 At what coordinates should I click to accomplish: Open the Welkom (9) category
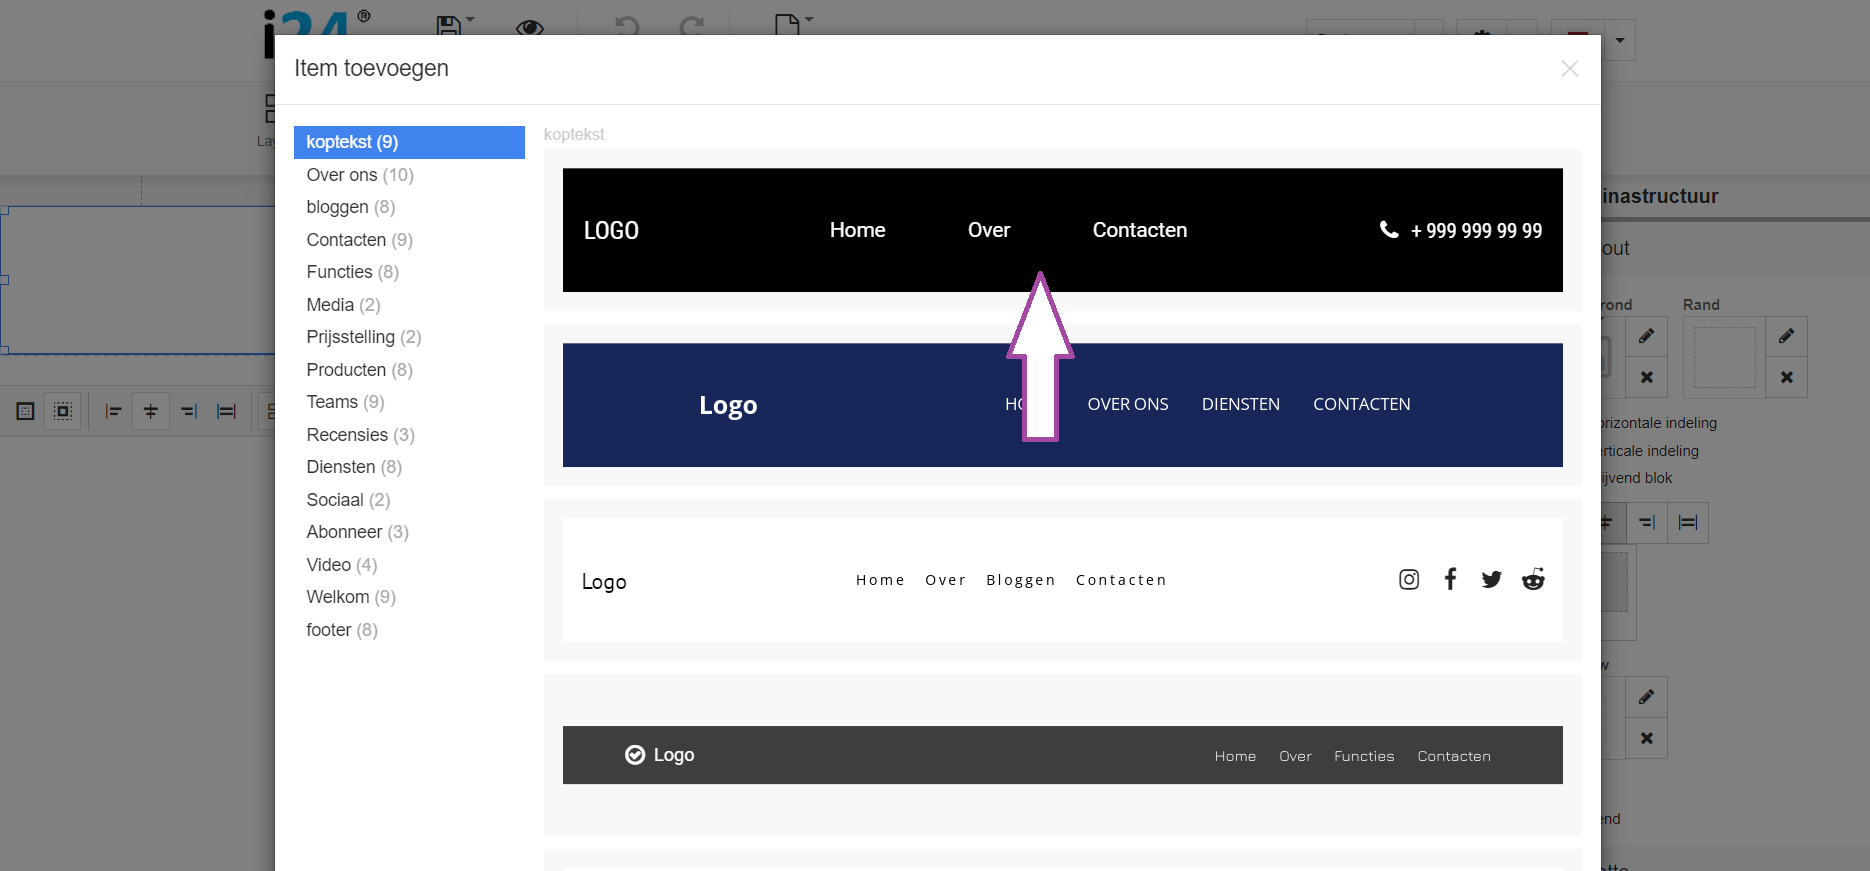pyautogui.click(x=352, y=597)
